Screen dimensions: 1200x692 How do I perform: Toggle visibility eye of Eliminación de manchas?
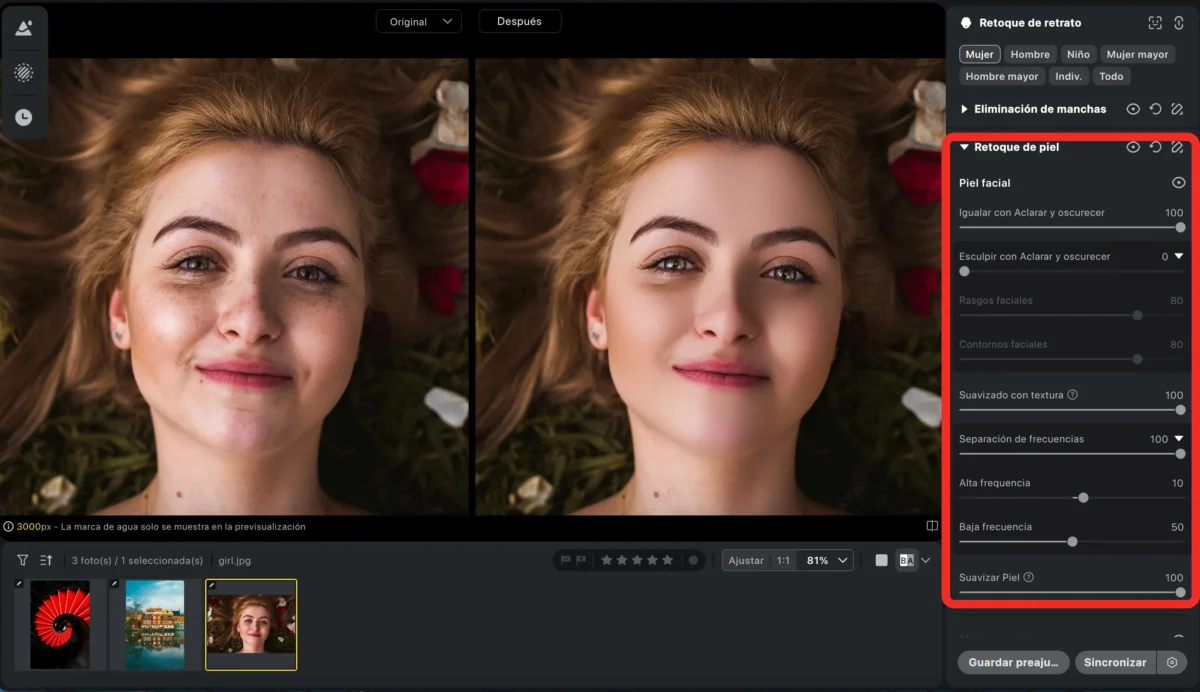point(1133,109)
